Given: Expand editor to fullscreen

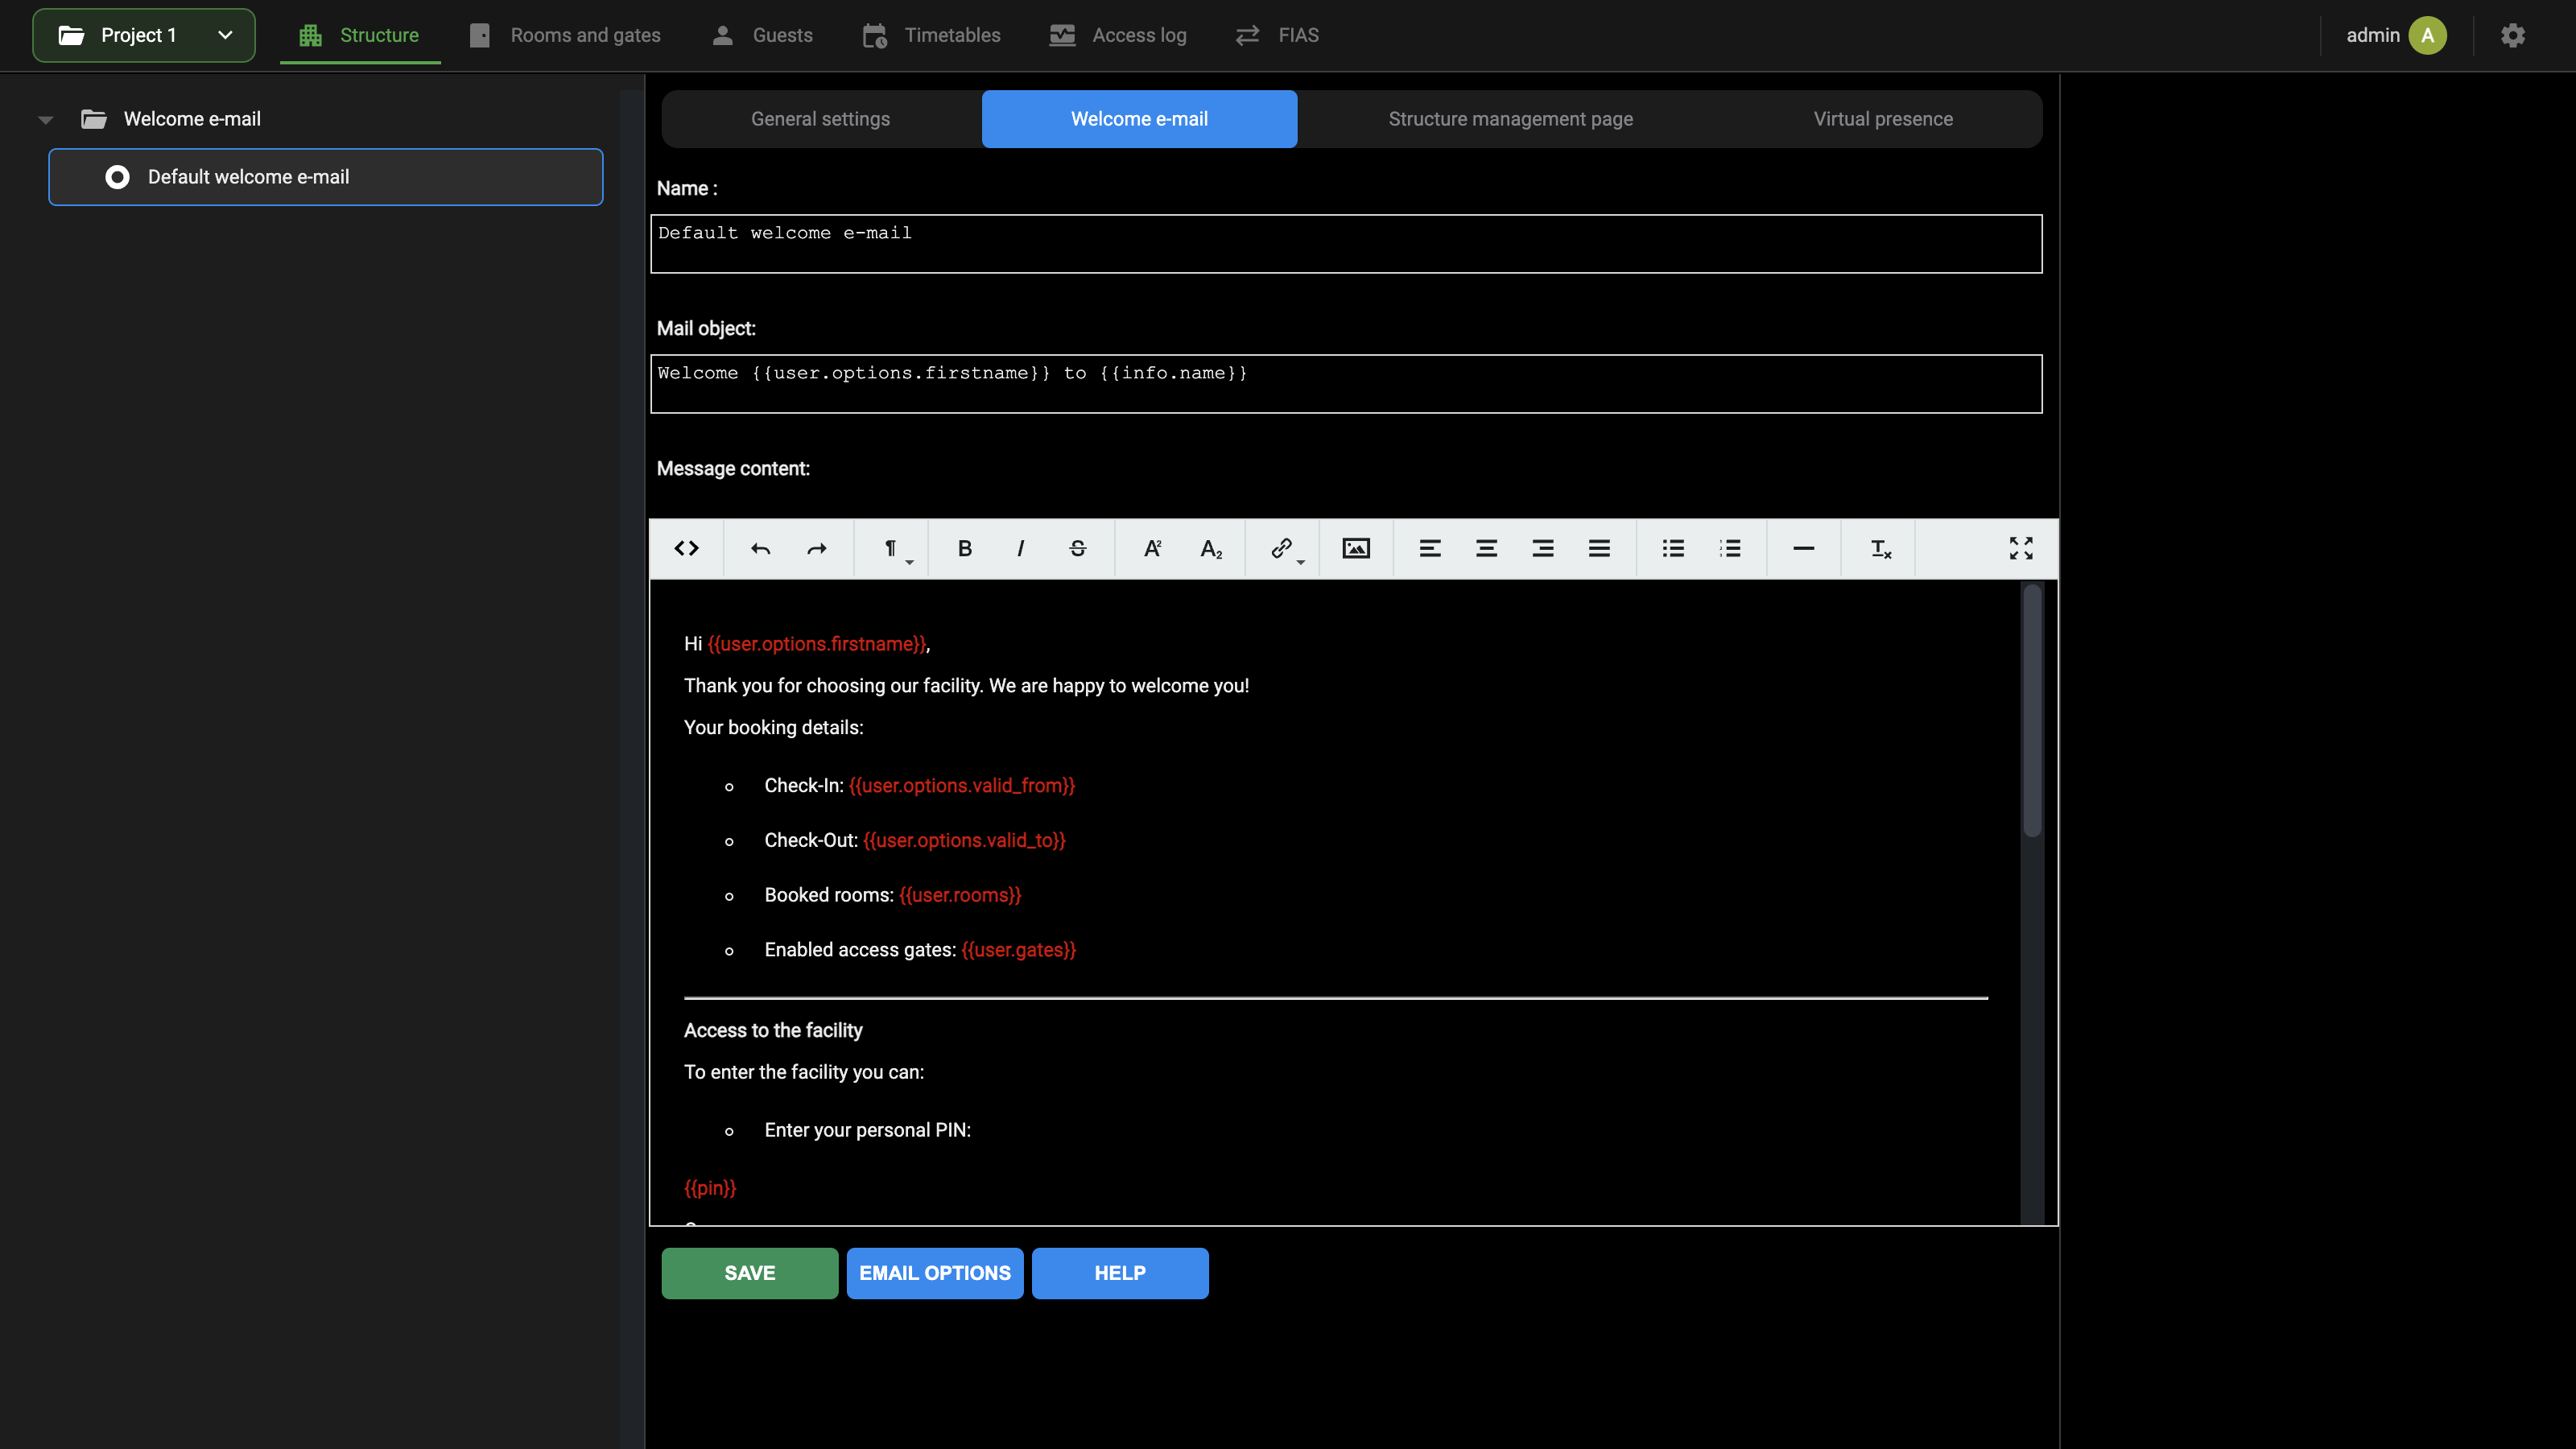Looking at the screenshot, I should pyautogui.click(x=2021, y=548).
